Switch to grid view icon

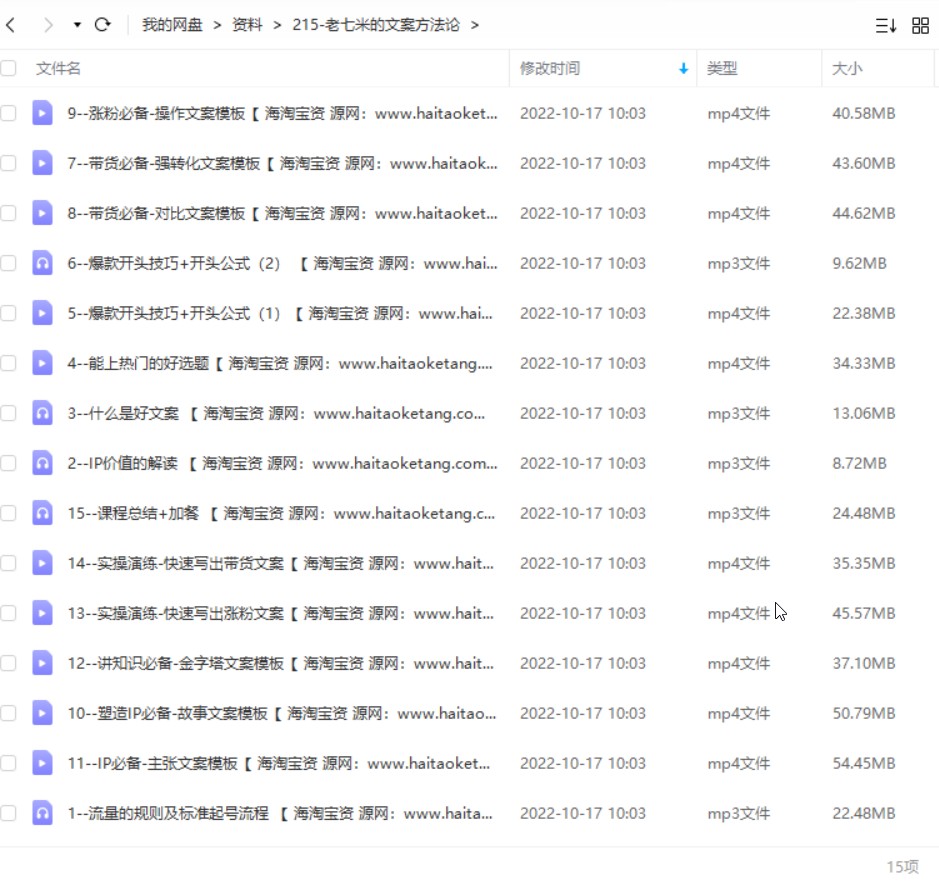pos(920,25)
